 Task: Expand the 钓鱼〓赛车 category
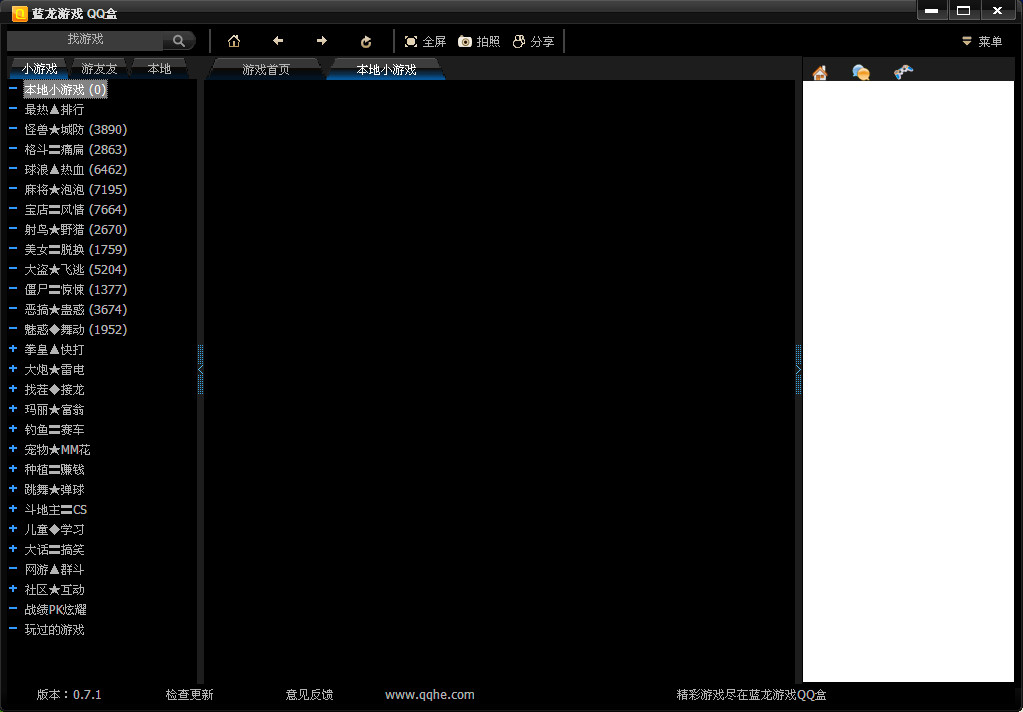pos(12,429)
